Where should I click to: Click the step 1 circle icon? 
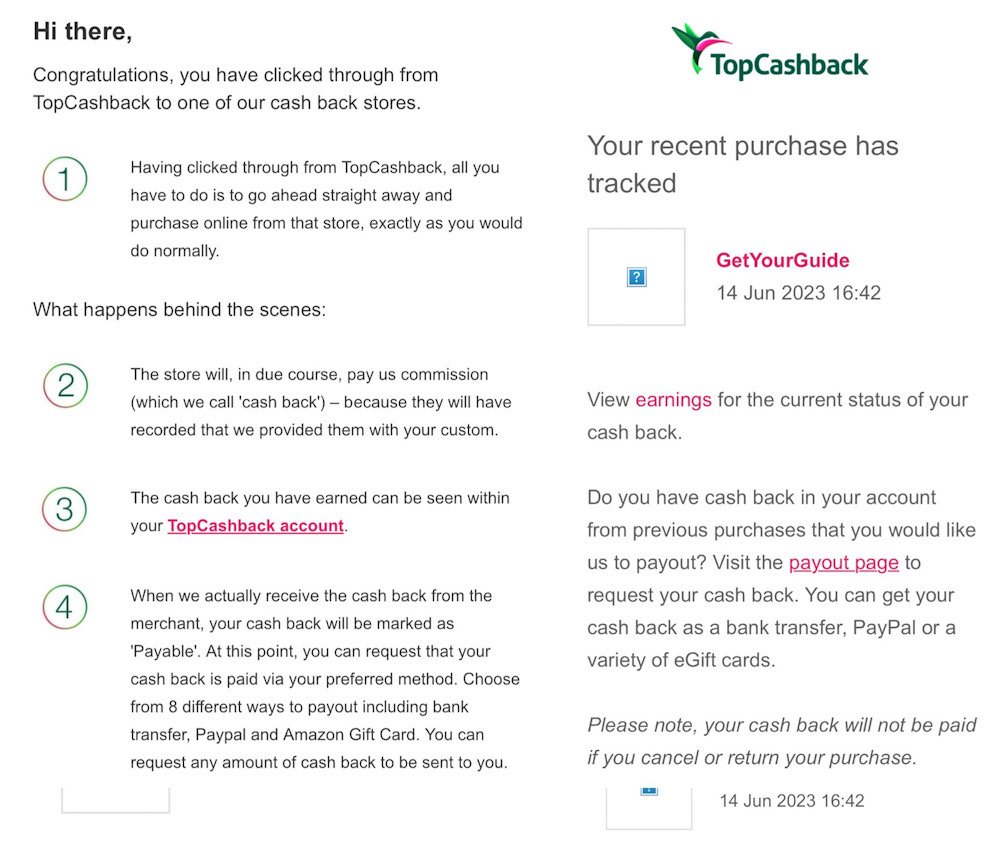(65, 181)
